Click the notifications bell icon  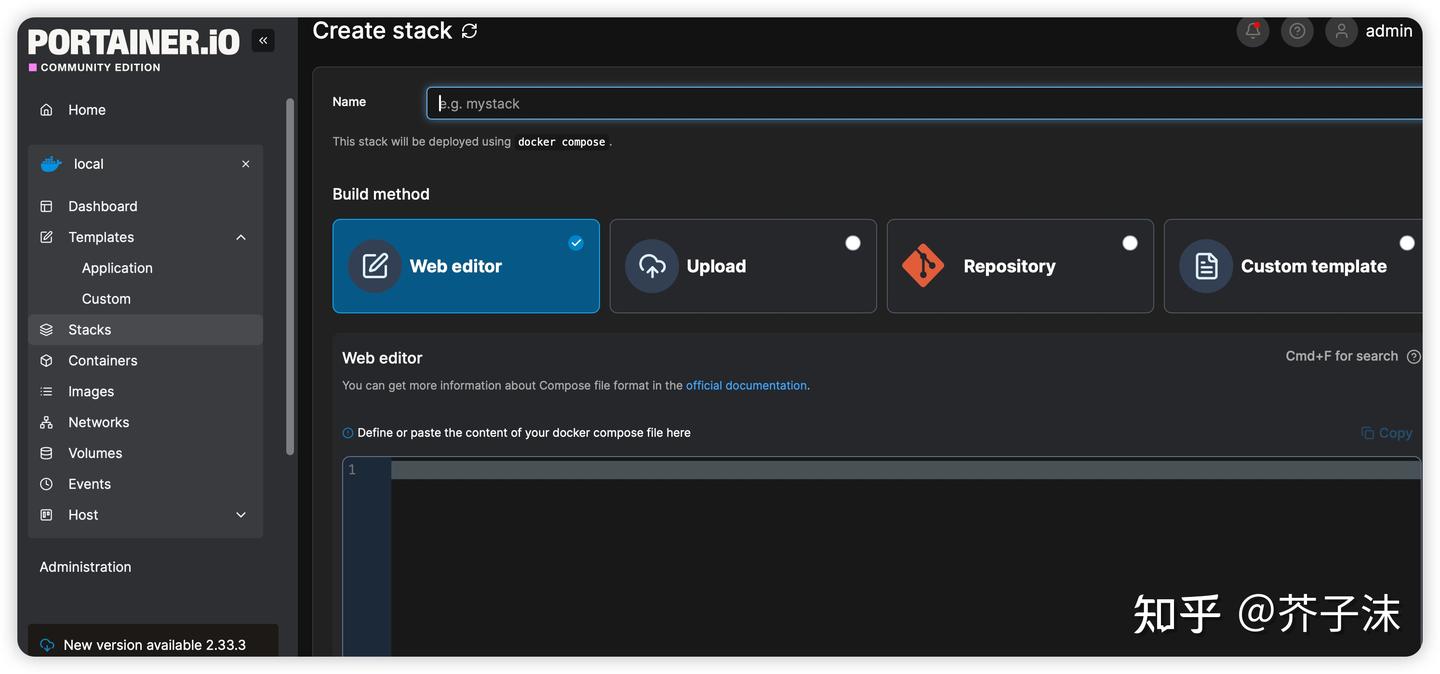(x=1253, y=31)
